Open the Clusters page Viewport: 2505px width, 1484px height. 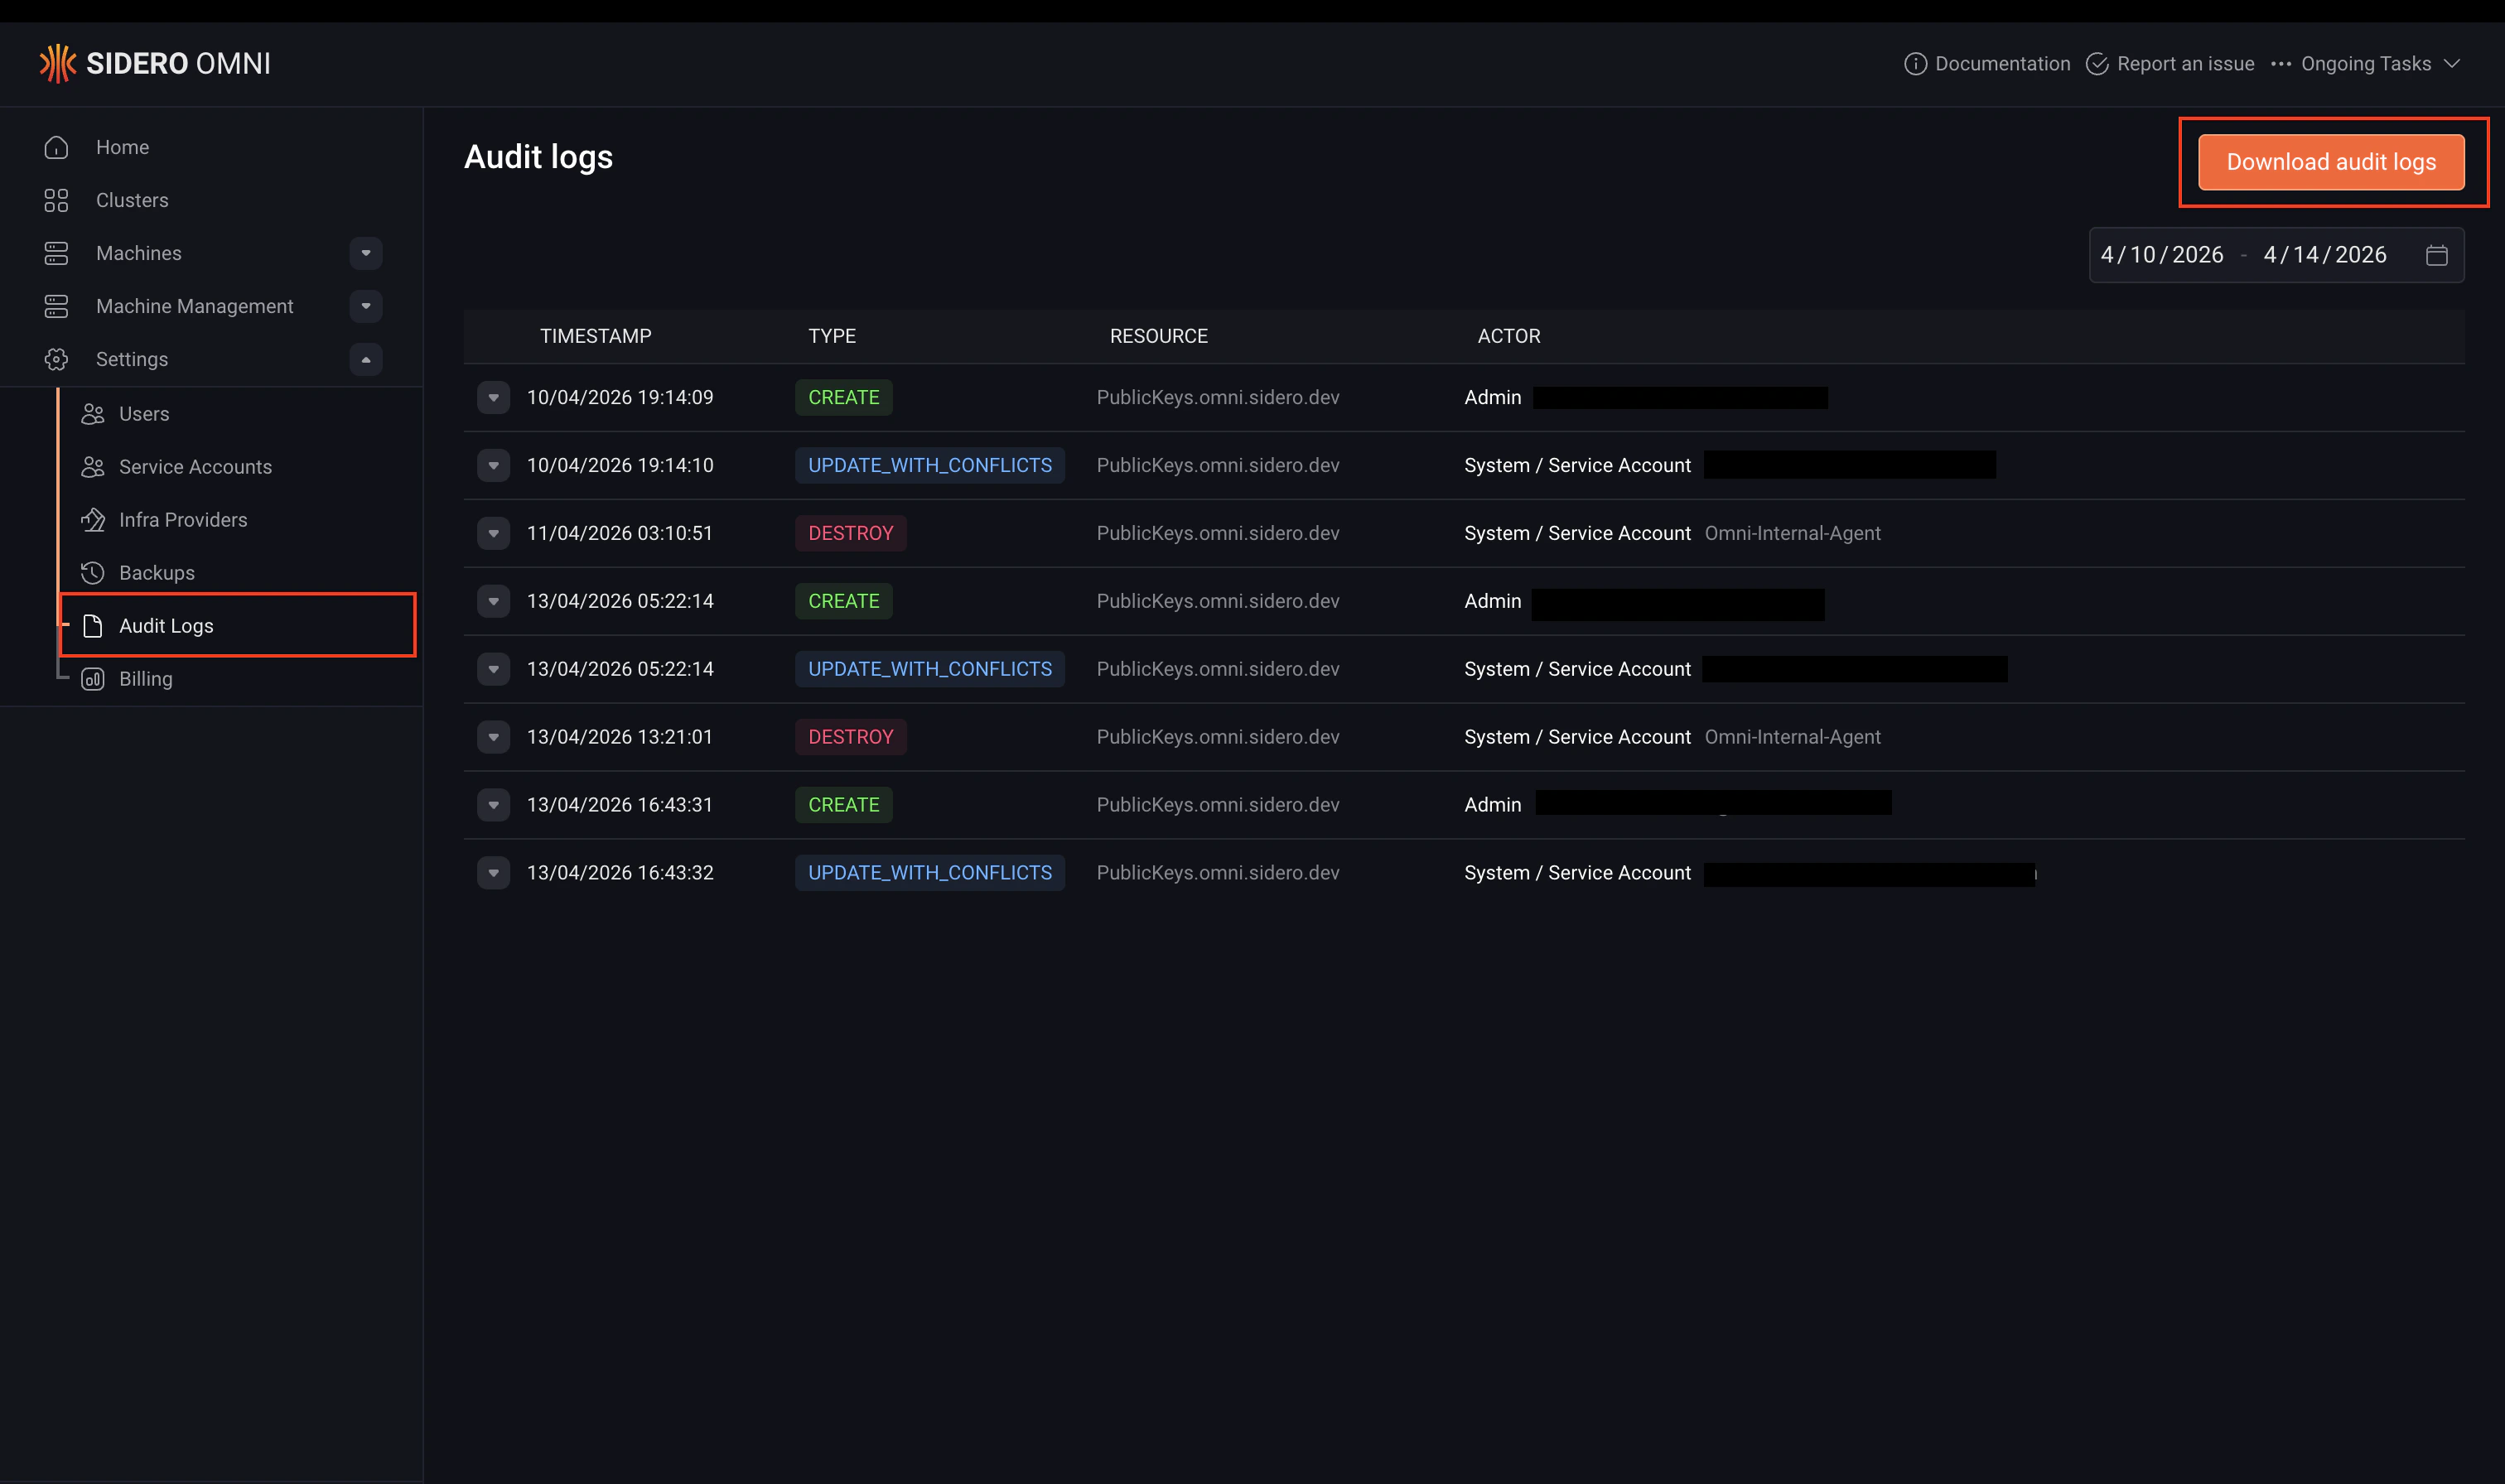pyautogui.click(x=132, y=200)
